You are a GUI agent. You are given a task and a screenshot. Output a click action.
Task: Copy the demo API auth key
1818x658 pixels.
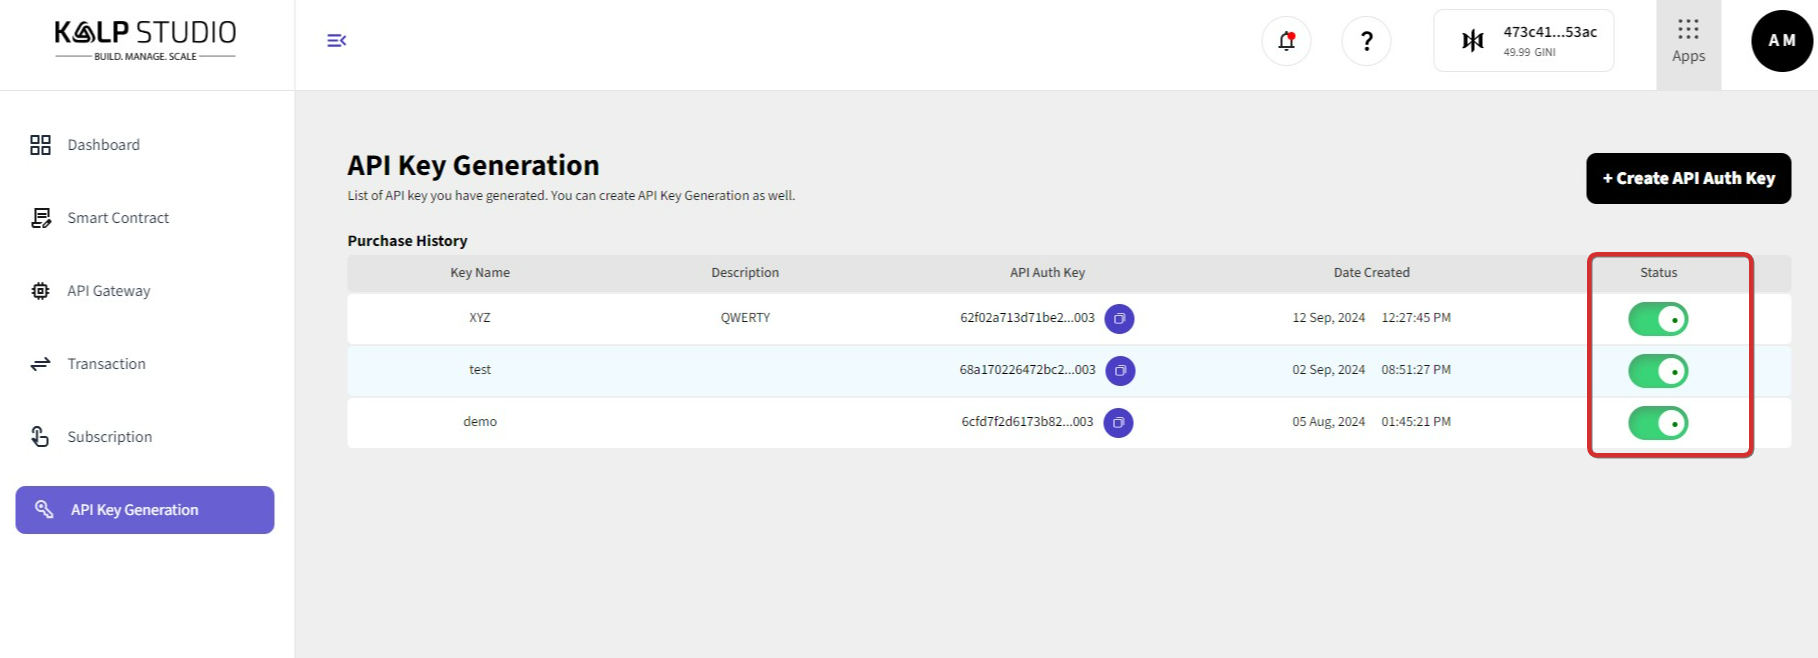(1118, 423)
